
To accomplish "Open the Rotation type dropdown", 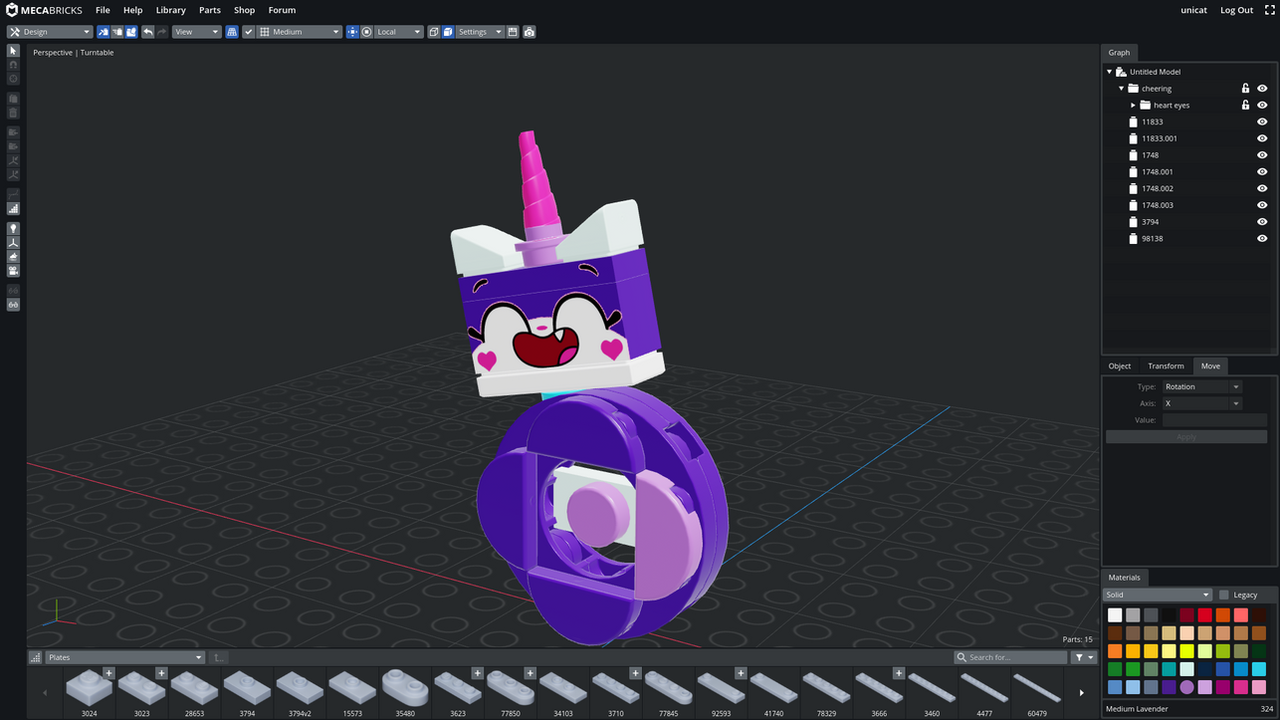I will (1201, 387).
